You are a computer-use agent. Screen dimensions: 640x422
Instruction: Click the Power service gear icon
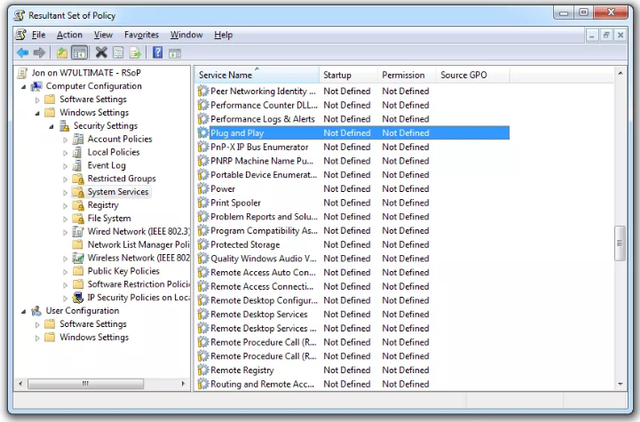pos(203,189)
